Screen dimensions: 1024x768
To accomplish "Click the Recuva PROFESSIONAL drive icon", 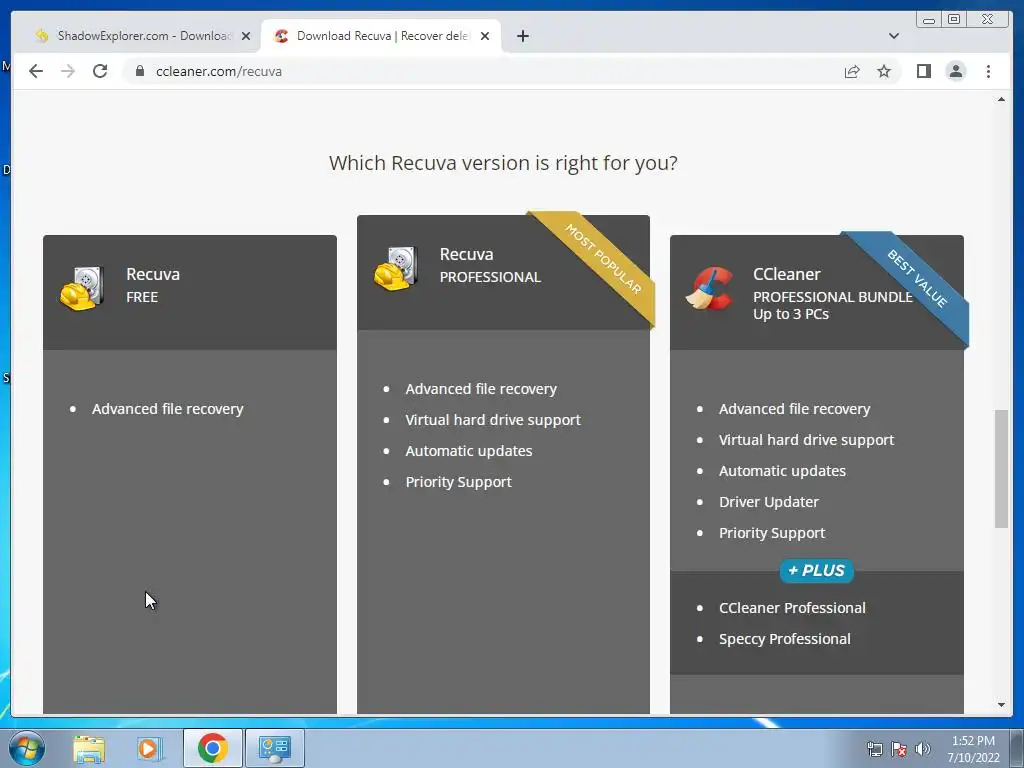I will pyautogui.click(x=396, y=268).
